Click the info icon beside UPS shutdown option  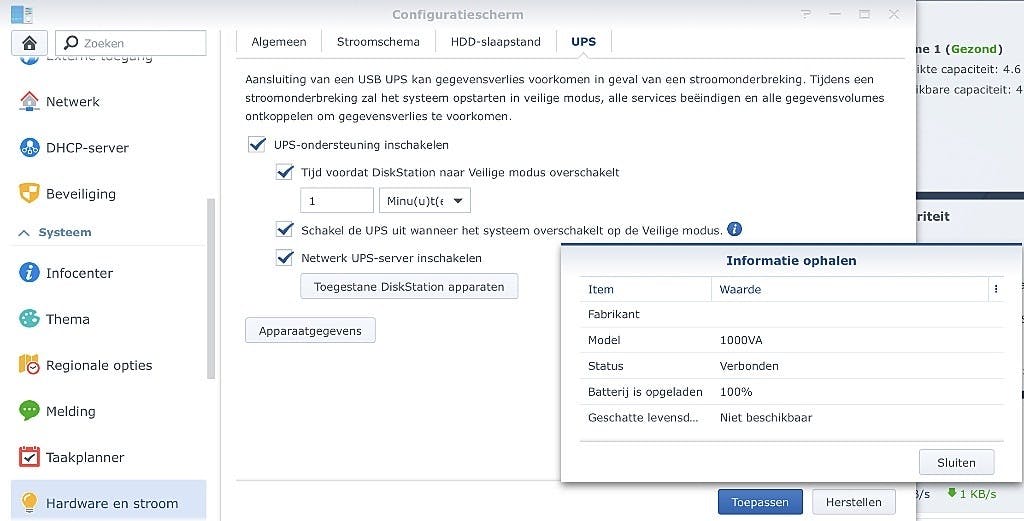pyautogui.click(x=735, y=229)
